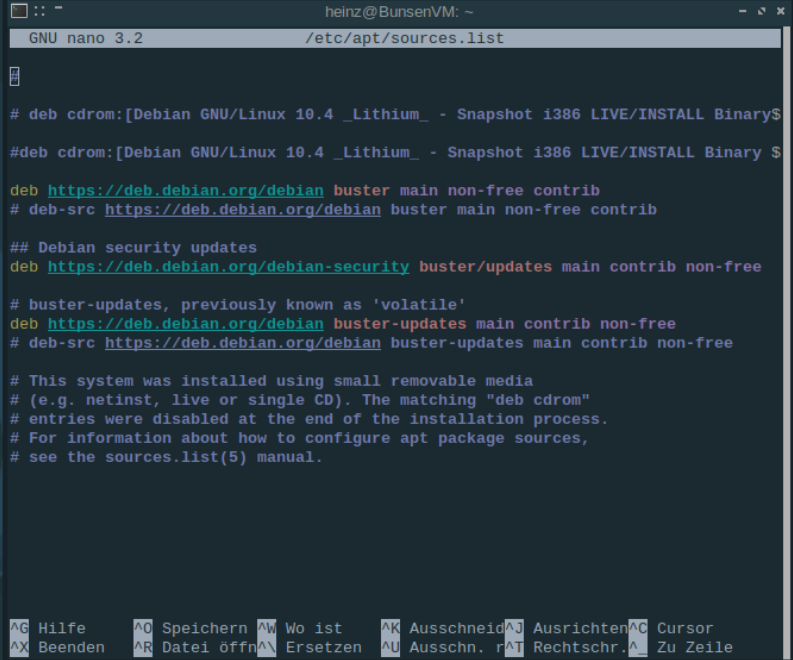The width and height of the screenshot is (793, 660).
Task: Click the /etc/apt/sources.list filename header
Action: pyautogui.click(x=404, y=38)
